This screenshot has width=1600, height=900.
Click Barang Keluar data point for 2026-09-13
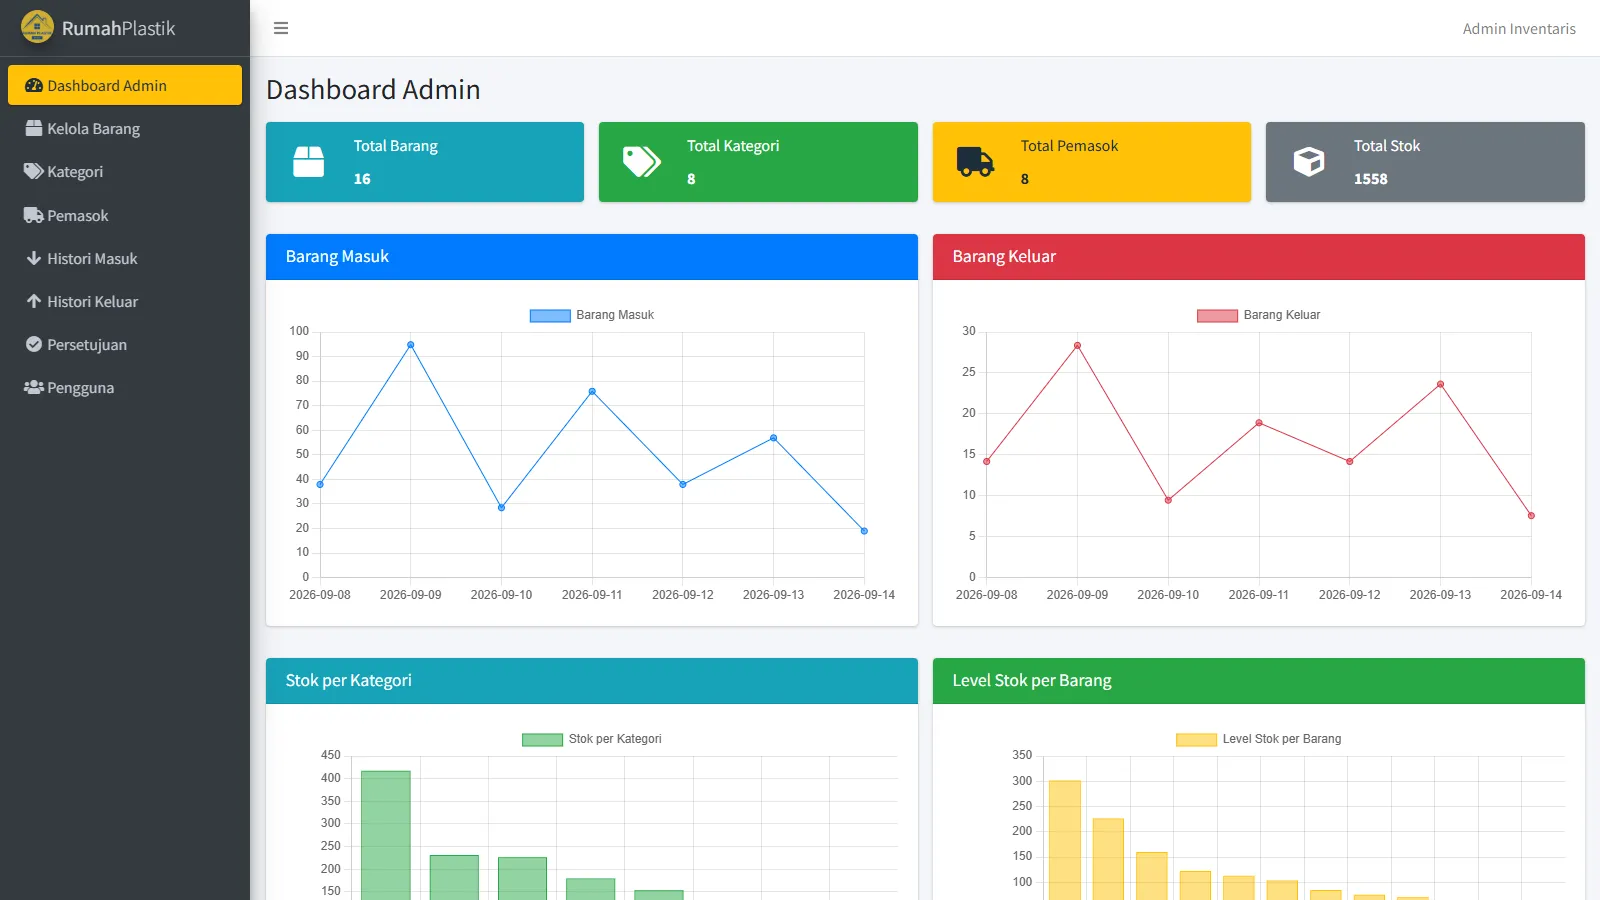coord(1440,384)
